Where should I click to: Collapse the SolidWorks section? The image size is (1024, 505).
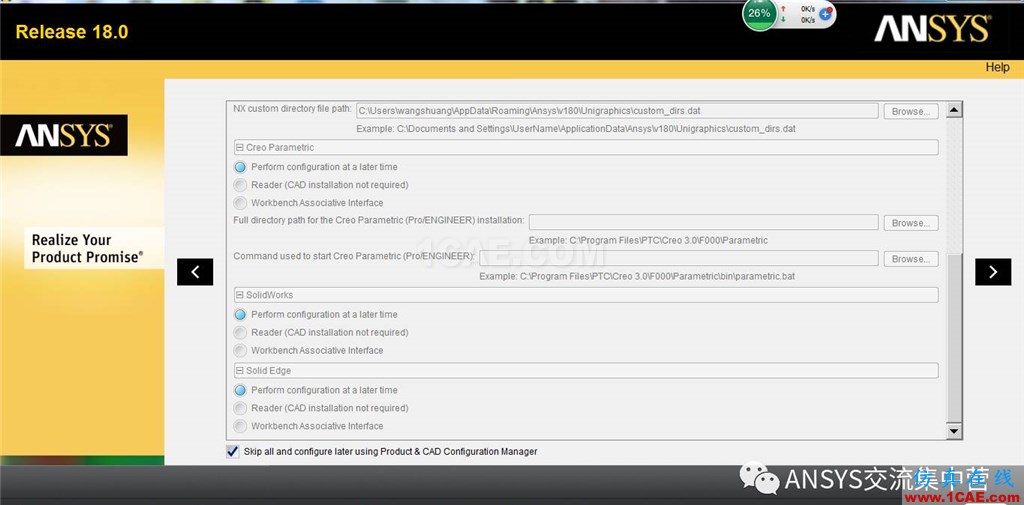[240, 295]
